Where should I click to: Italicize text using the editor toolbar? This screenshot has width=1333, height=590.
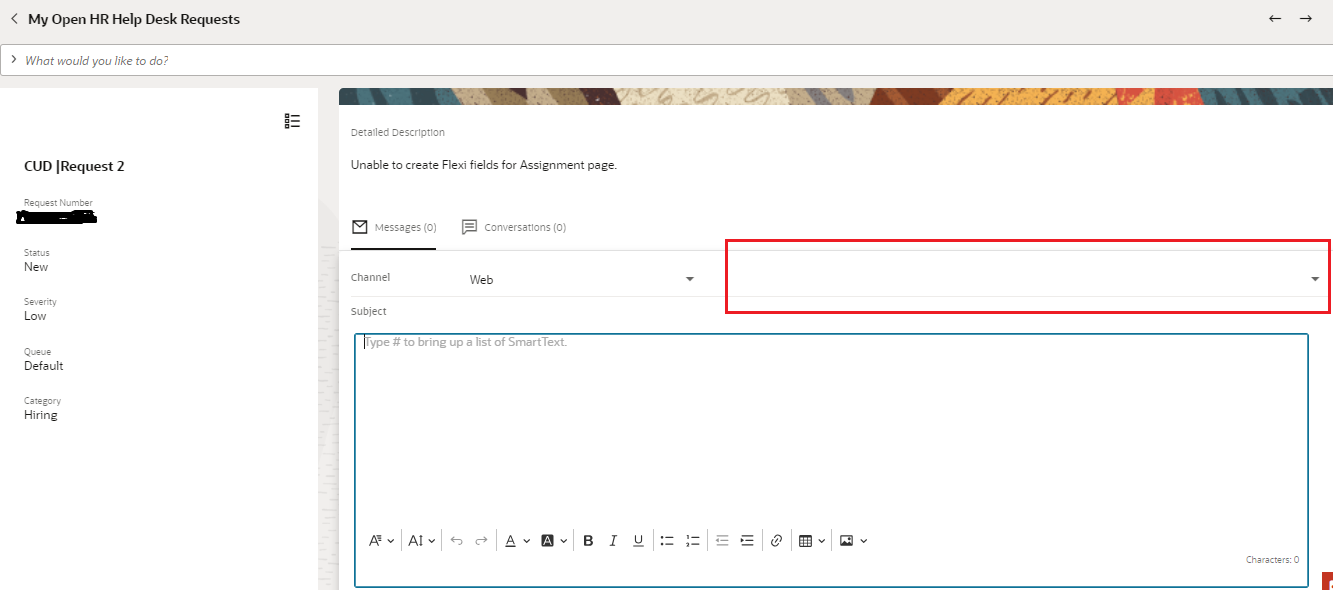pyautogui.click(x=613, y=540)
